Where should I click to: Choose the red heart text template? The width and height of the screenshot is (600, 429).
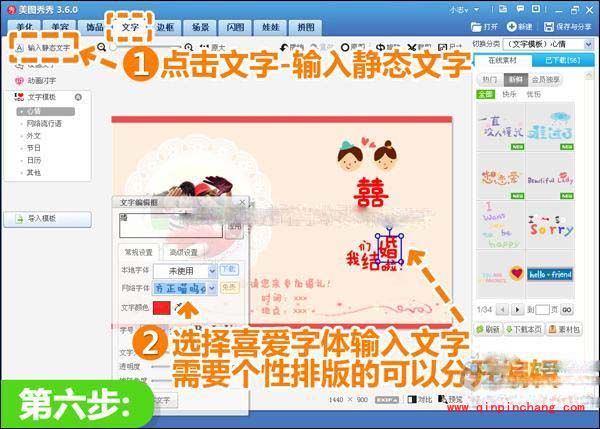click(501, 274)
